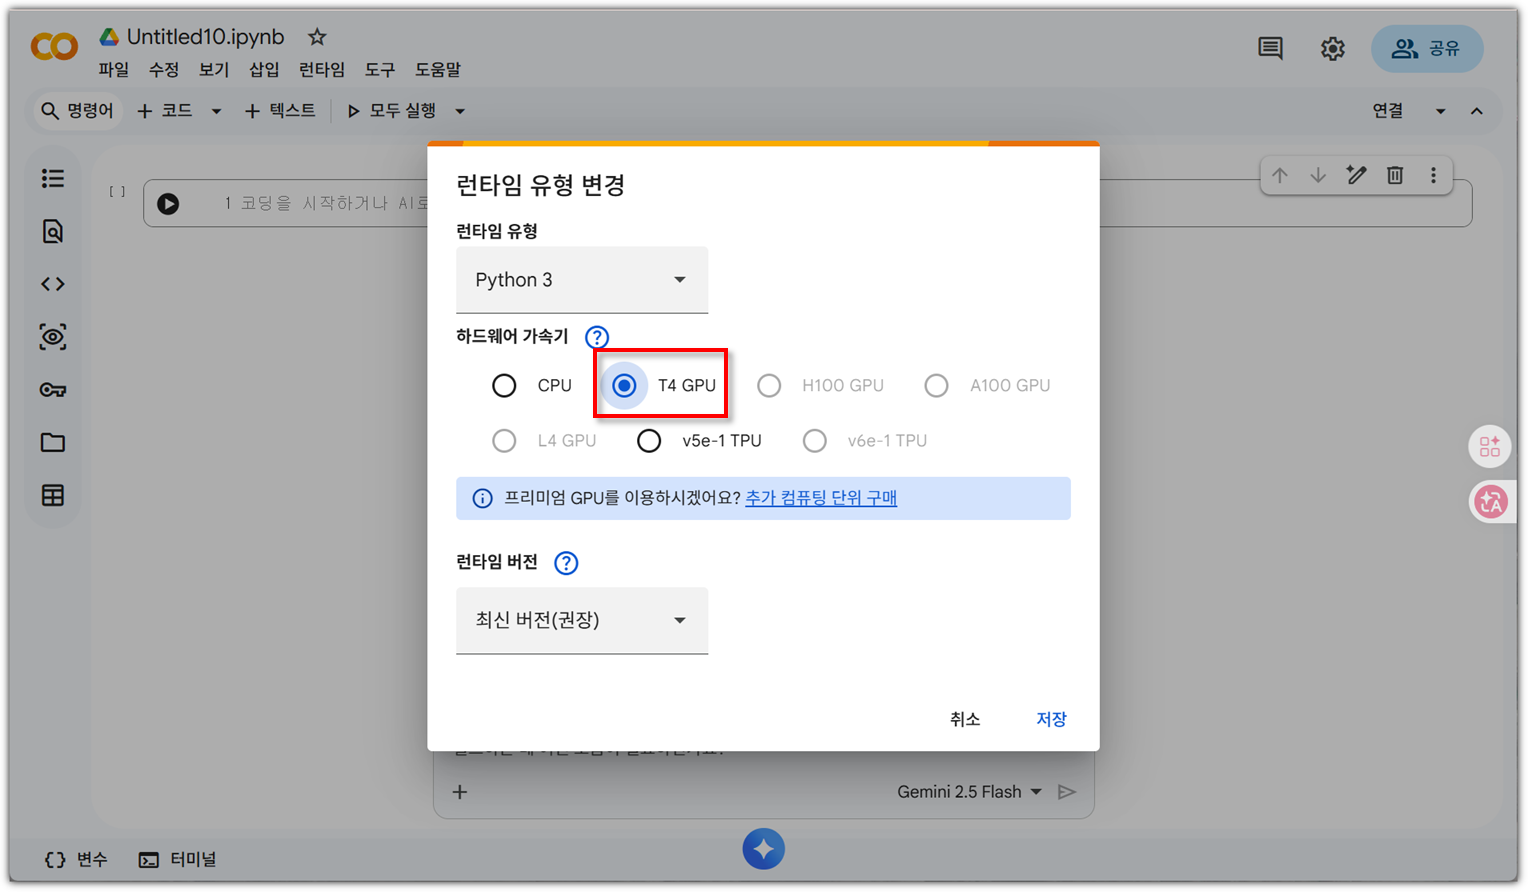Open the 수정 menu
This screenshot has height=892, width=1528.
(164, 70)
